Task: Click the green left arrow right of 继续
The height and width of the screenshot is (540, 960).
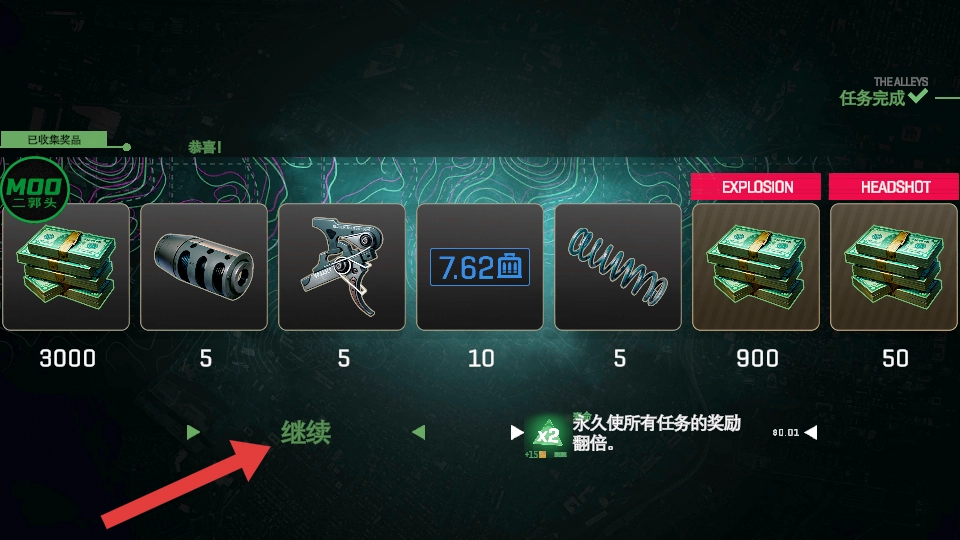Action: 419,432
